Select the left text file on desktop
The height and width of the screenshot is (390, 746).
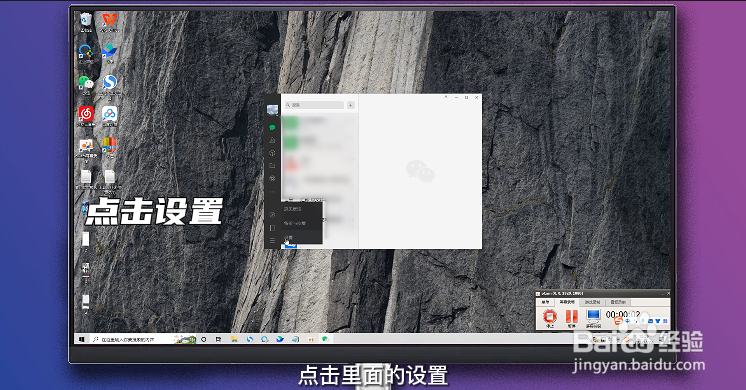86,179
